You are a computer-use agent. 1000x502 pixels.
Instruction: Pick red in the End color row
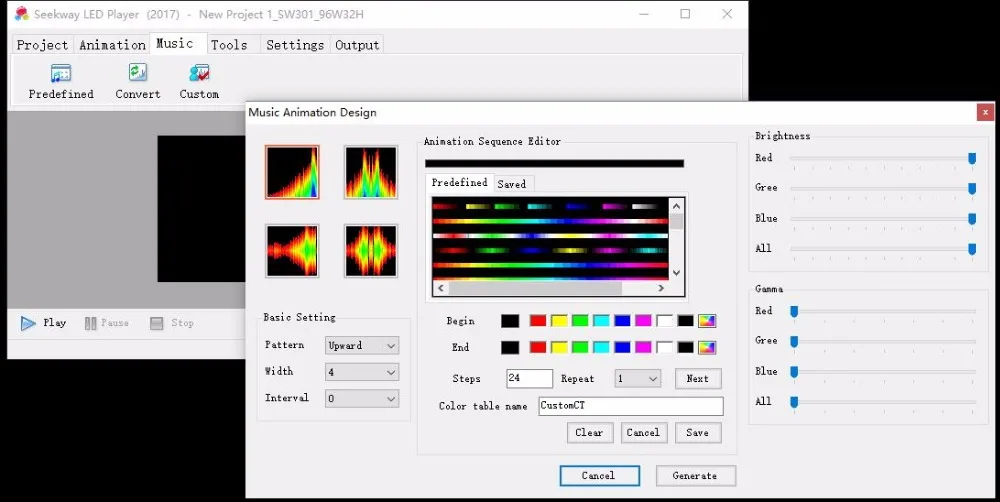tap(538, 348)
